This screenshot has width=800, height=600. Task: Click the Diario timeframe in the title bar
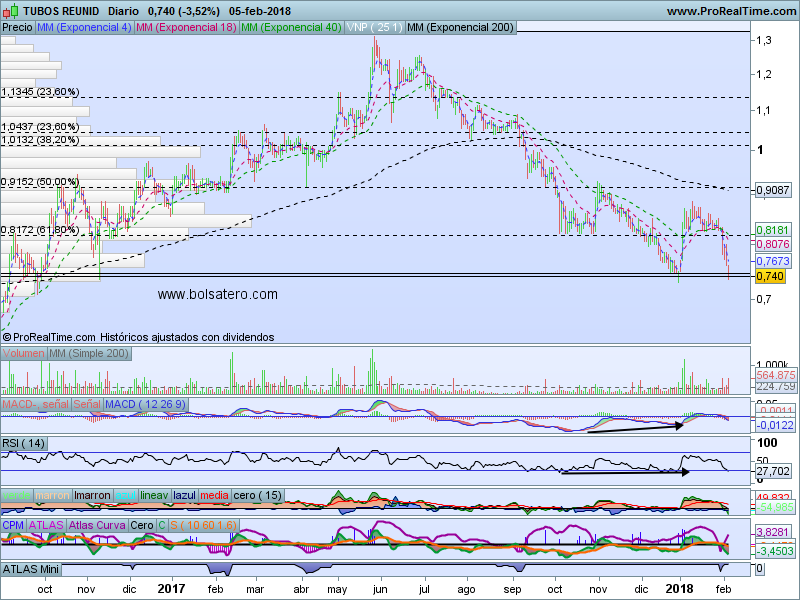pos(126,11)
